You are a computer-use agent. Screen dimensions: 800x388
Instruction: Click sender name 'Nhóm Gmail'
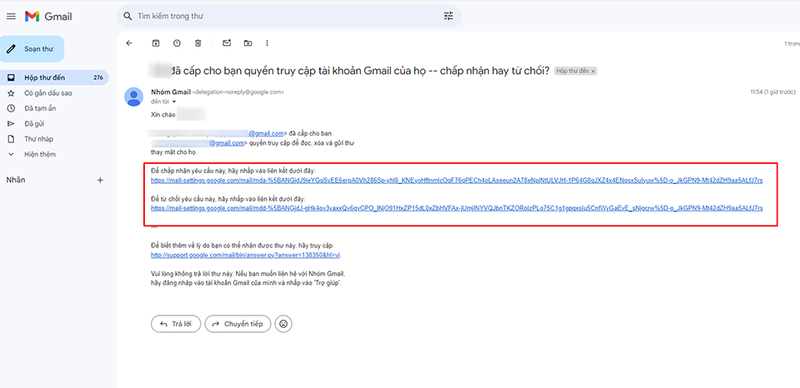171,92
